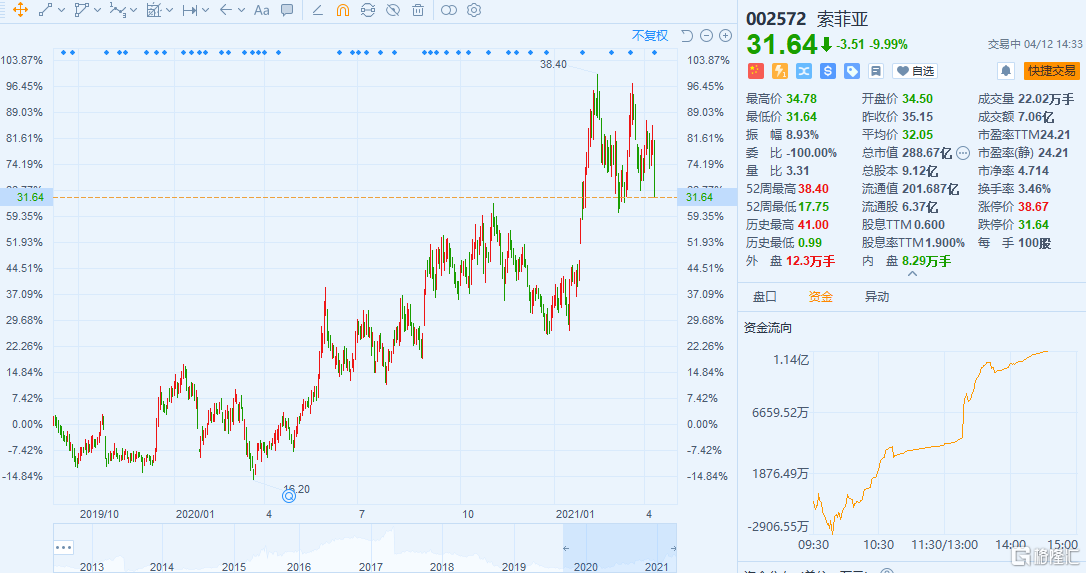
Task: Select the Fibonacci grid analysis tool
Action: coord(154,10)
